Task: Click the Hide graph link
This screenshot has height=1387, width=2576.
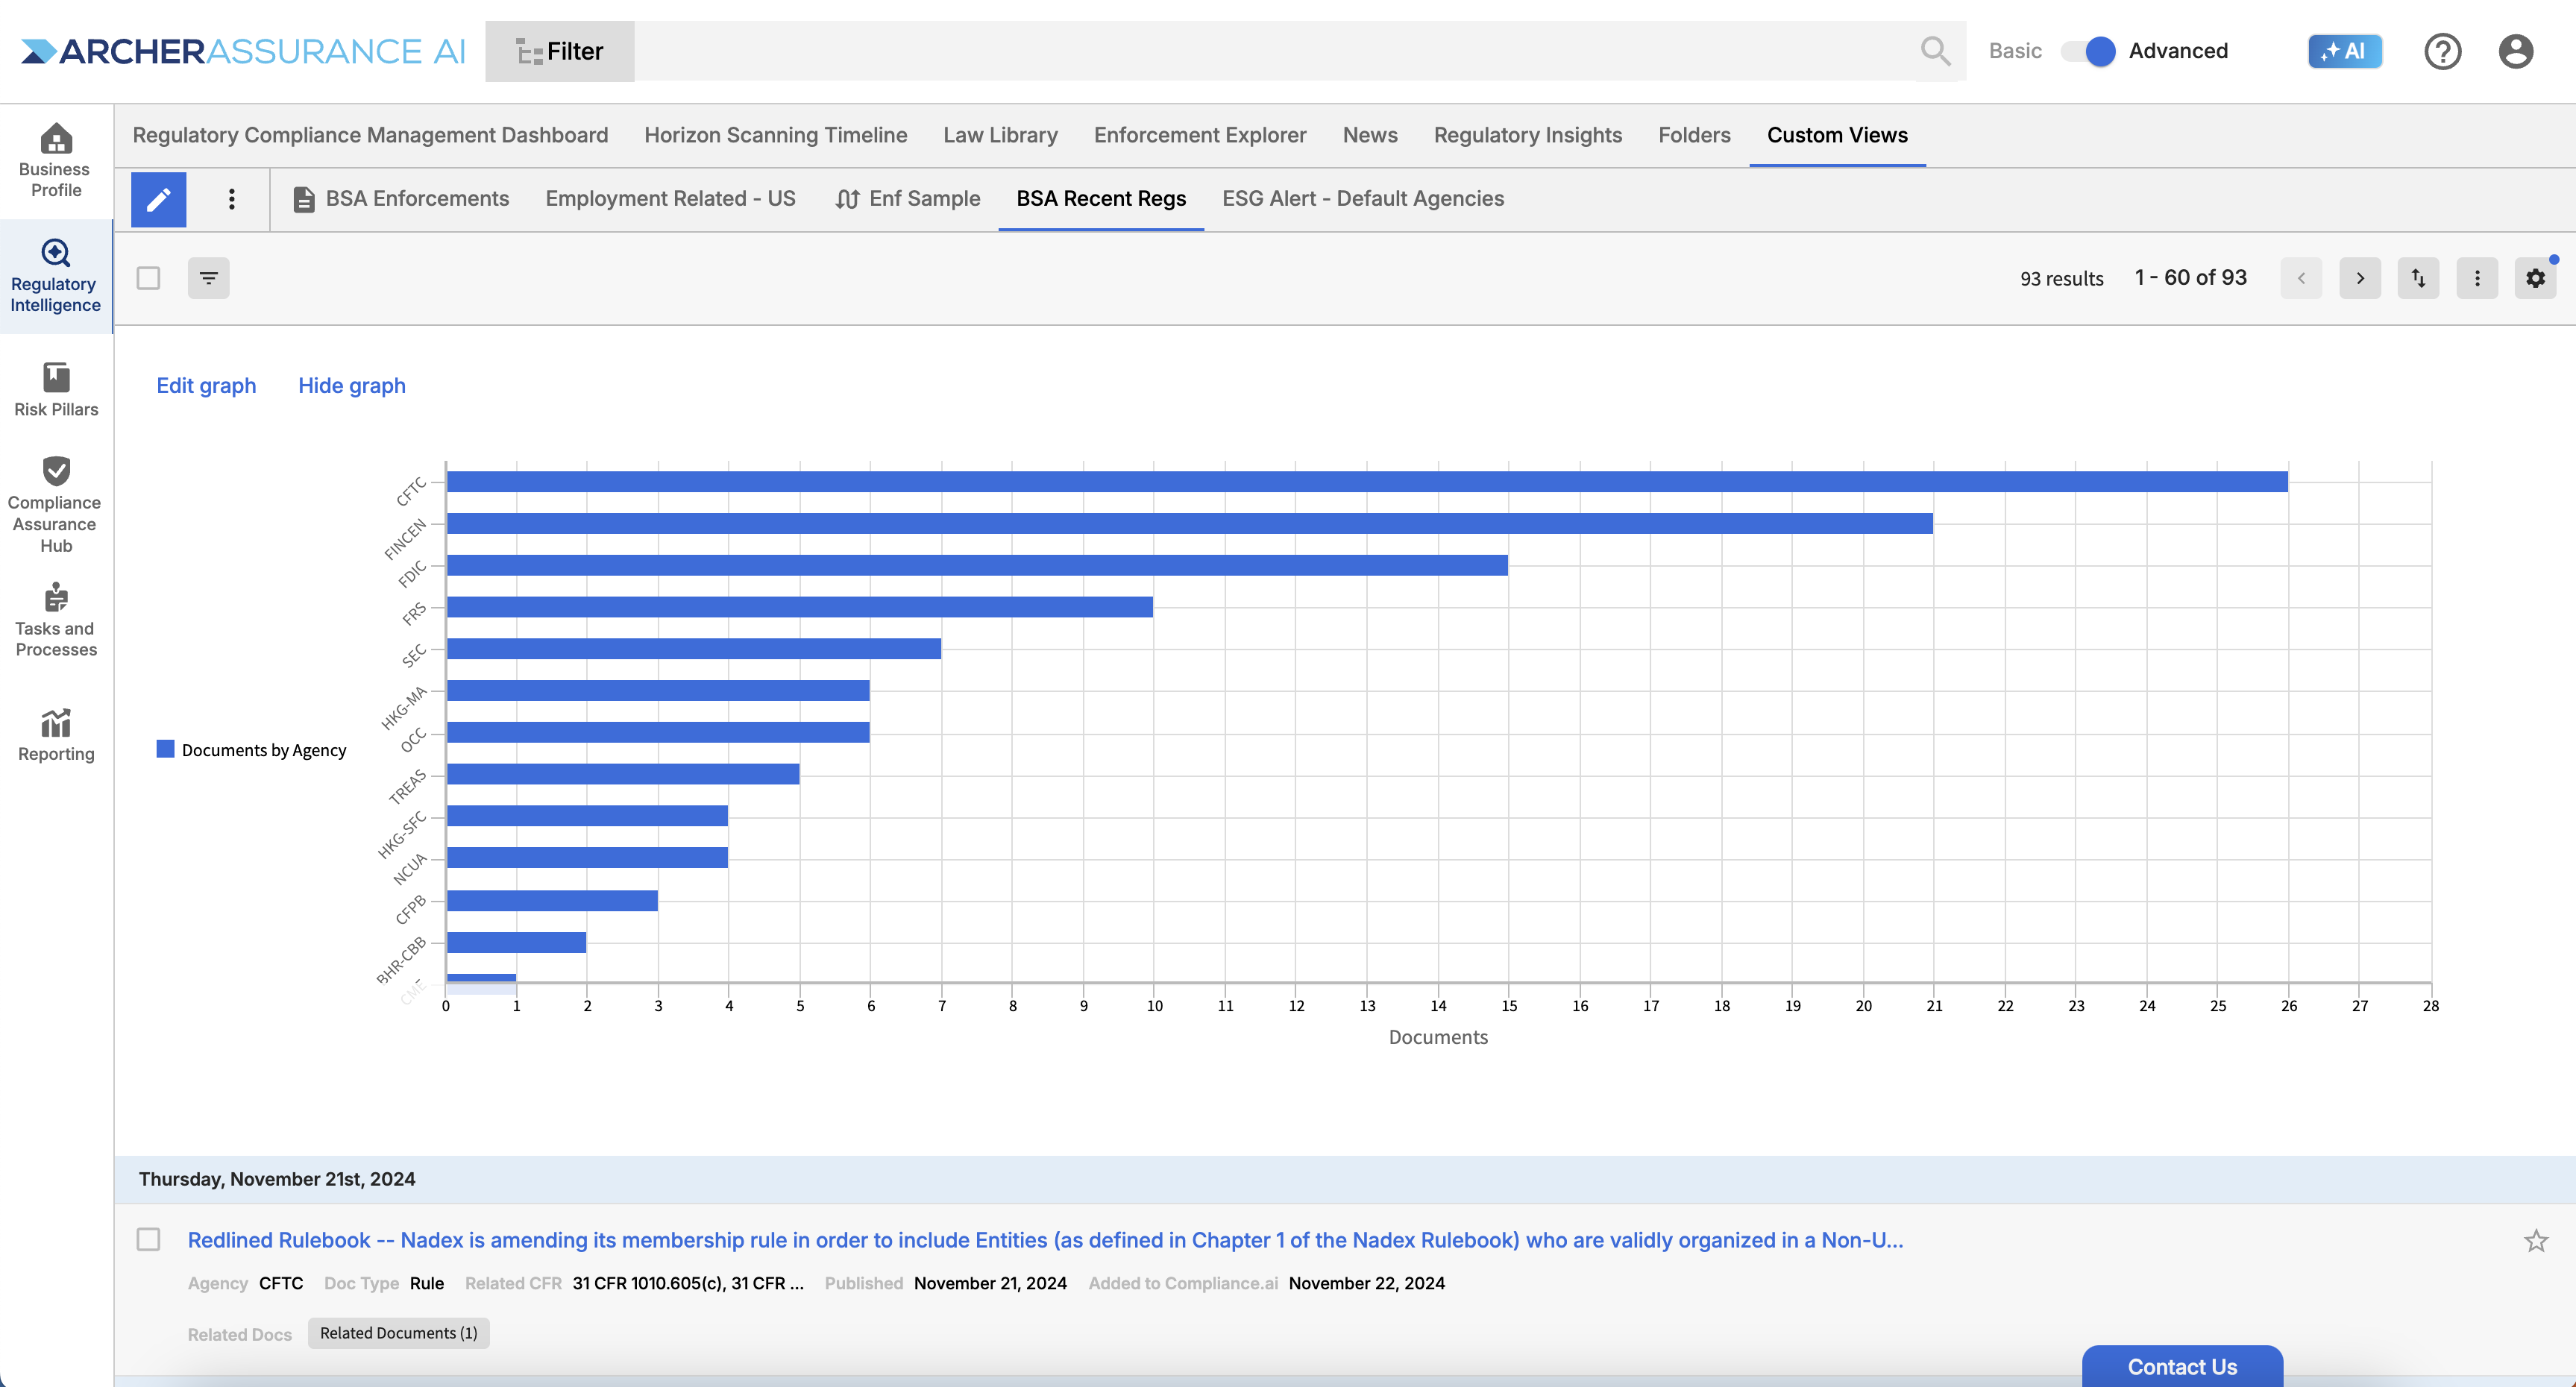Action: [352, 386]
